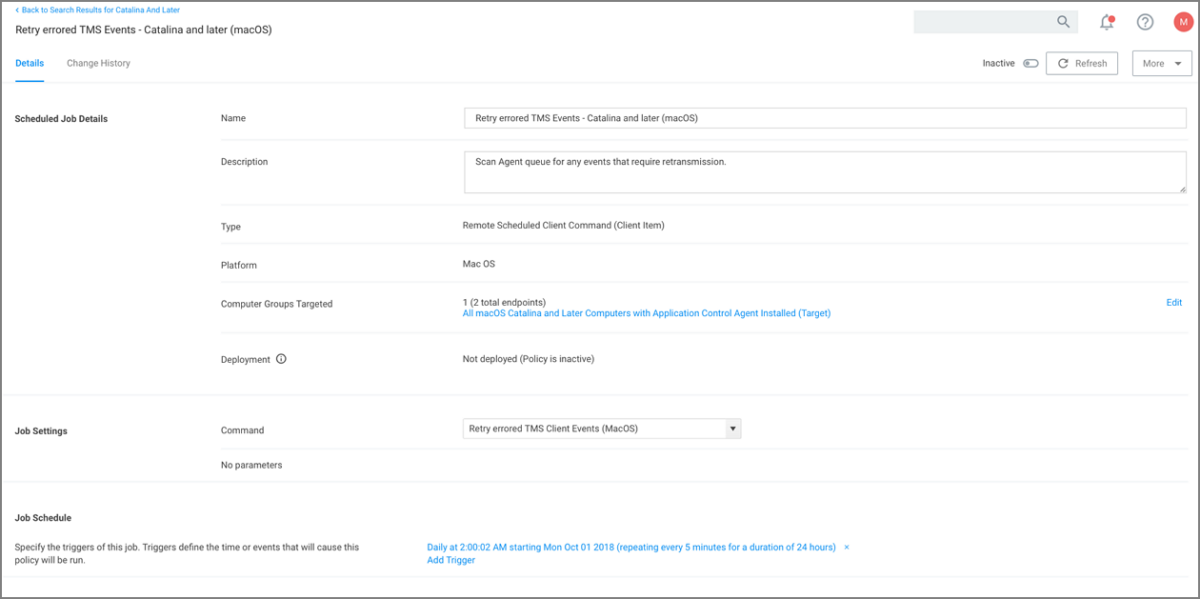Image resolution: width=1200 pixels, height=599 pixels.
Task: Expand the More dropdown menu
Action: 1161,63
